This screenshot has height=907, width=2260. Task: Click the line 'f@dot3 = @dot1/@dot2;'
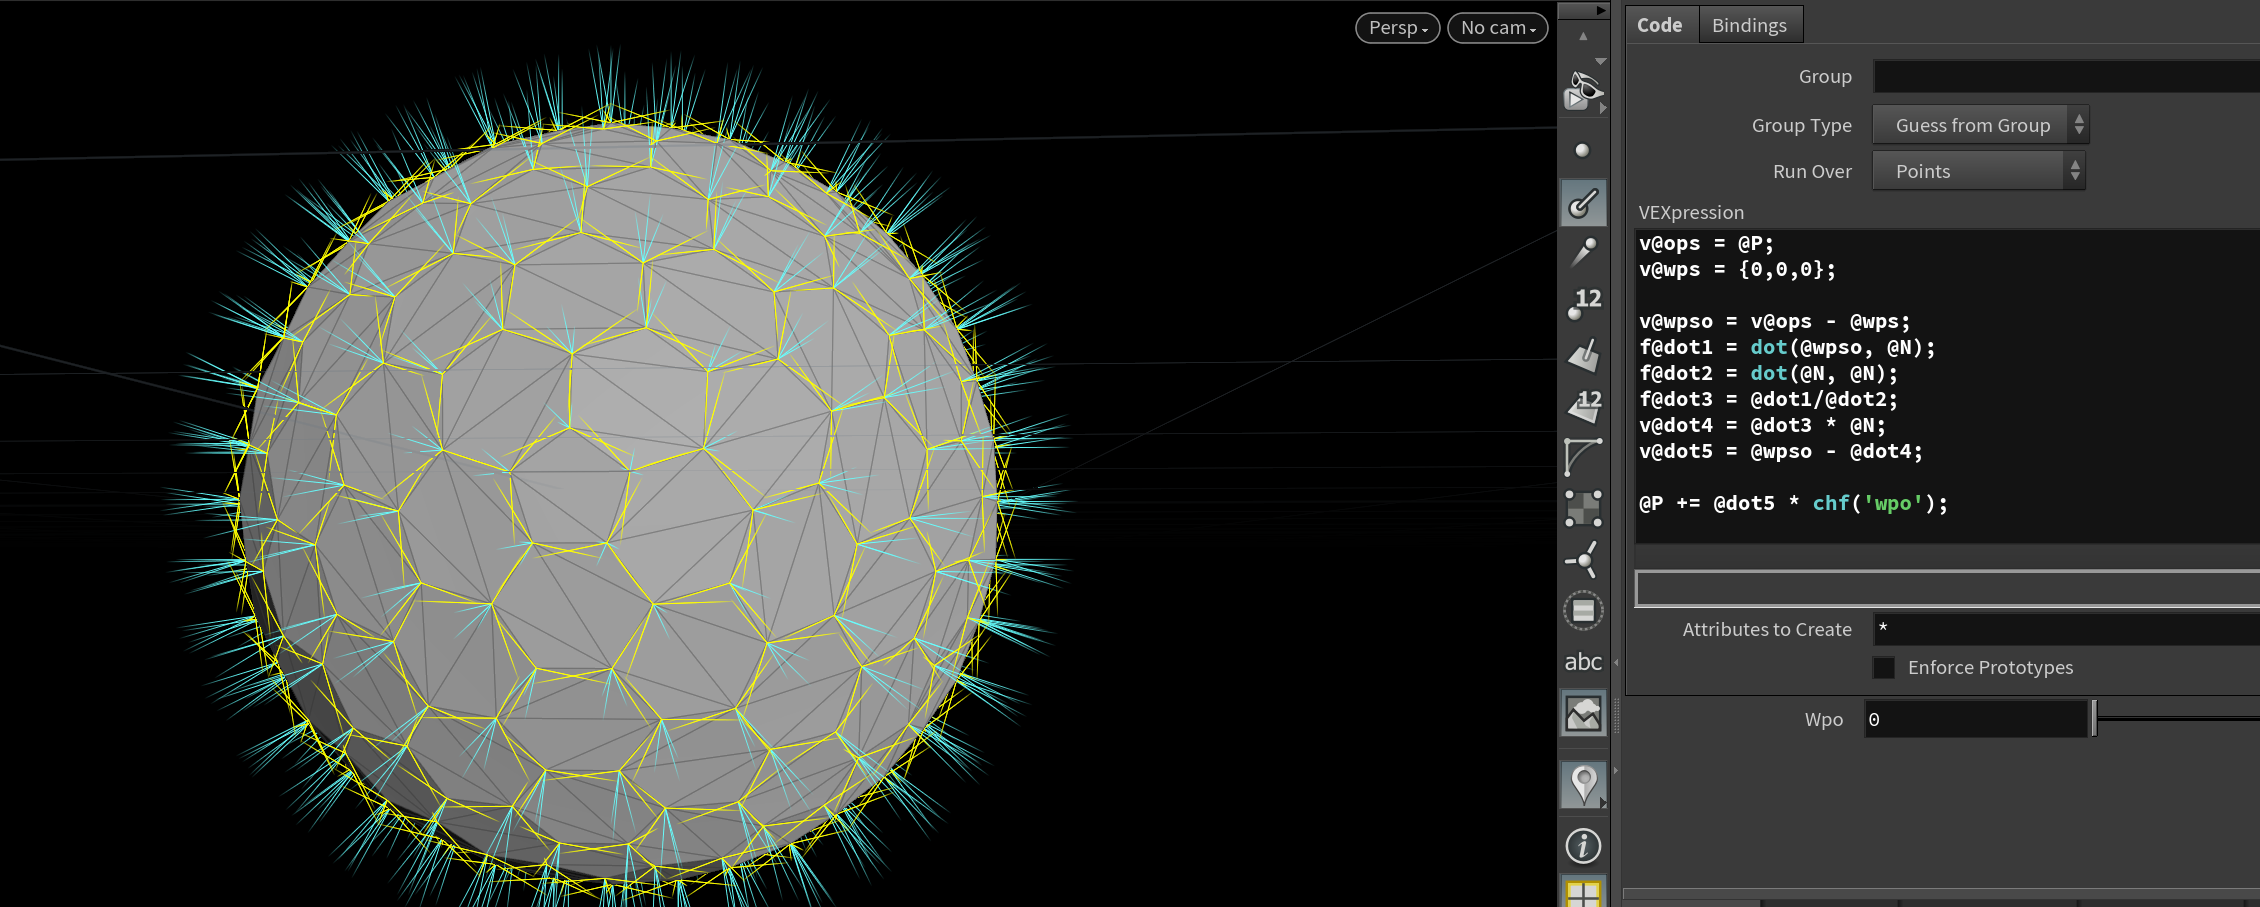(1768, 399)
